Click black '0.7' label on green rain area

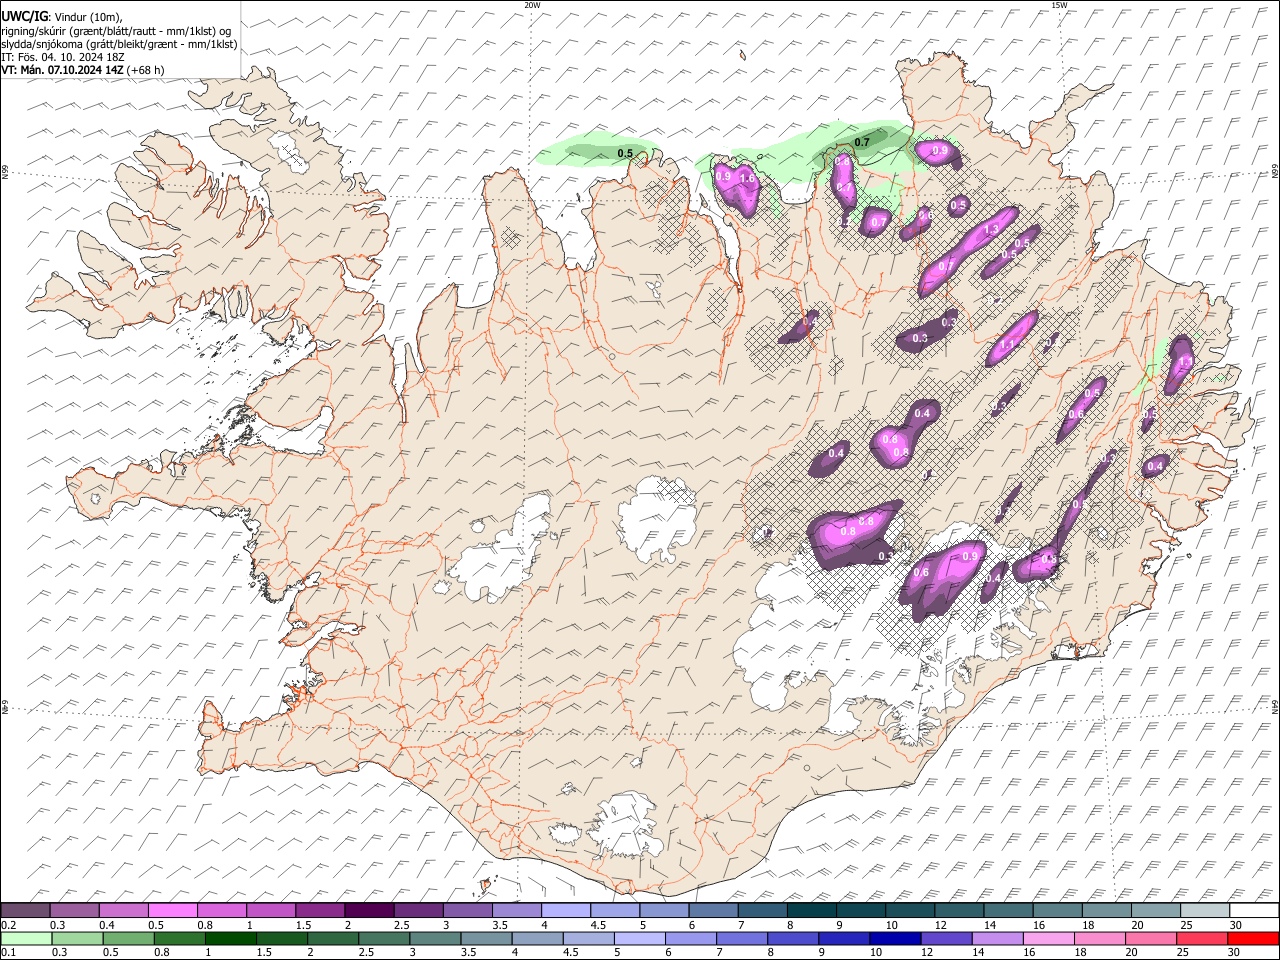click(x=862, y=143)
